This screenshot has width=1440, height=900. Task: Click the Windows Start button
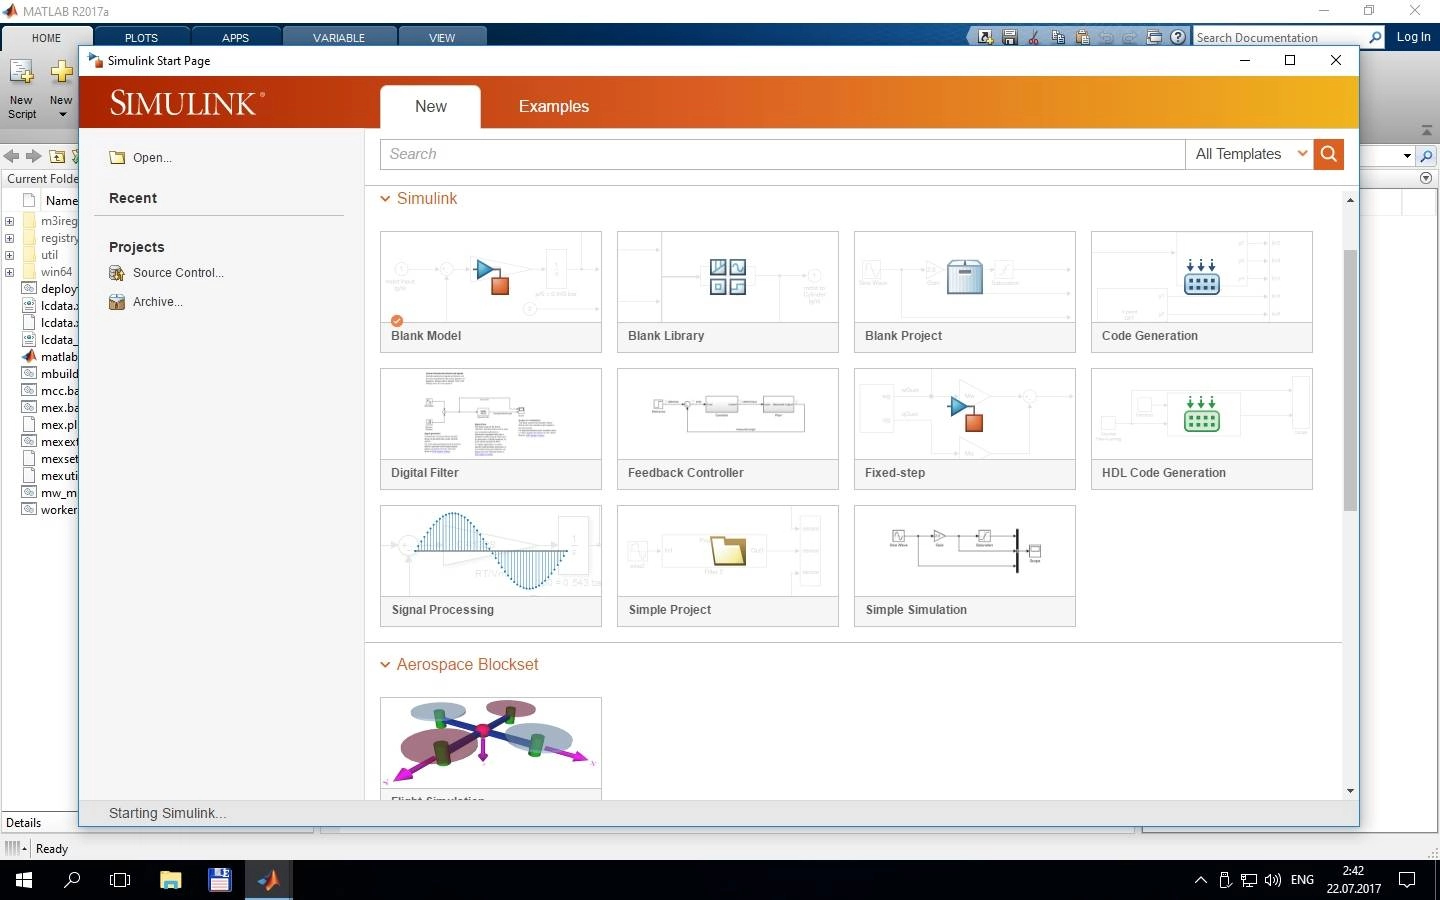(x=24, y=880)
